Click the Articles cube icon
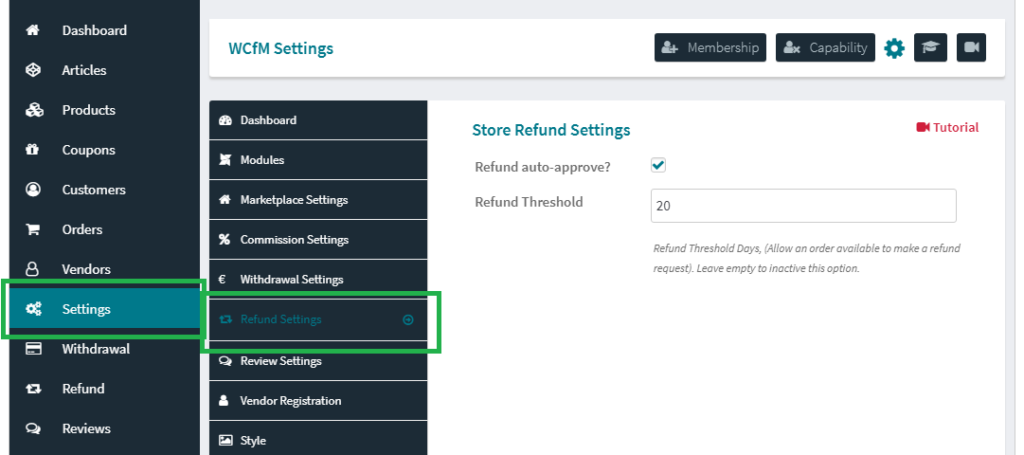The height and width of the screenshot is (455, 1024). 33,70
